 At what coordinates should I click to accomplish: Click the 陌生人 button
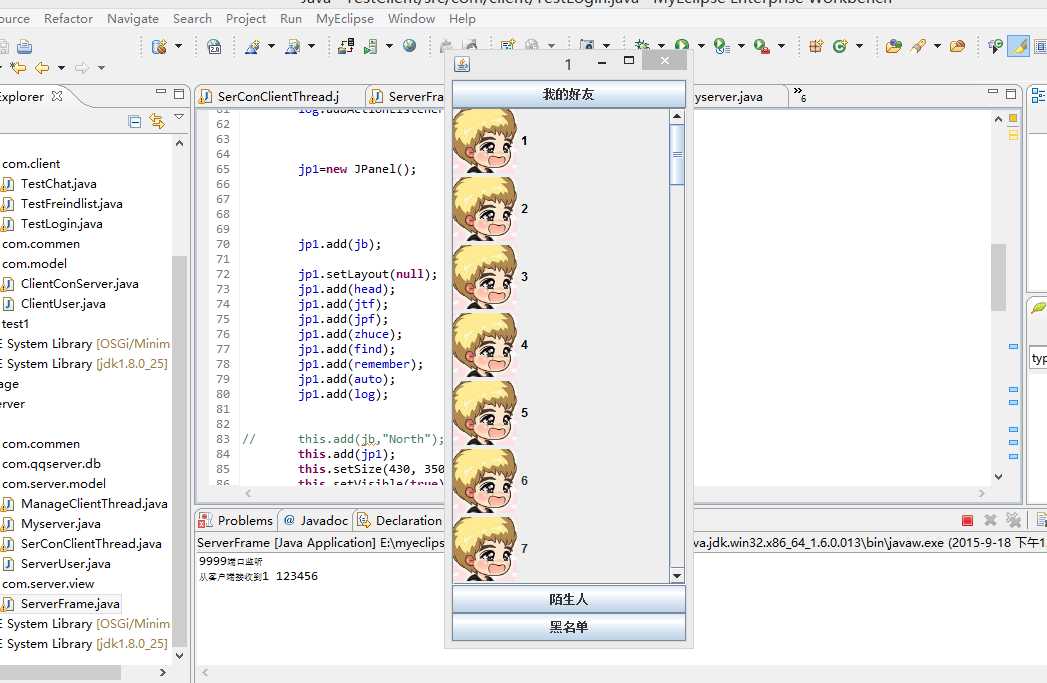pyautogui.click(x=568, y=599)
